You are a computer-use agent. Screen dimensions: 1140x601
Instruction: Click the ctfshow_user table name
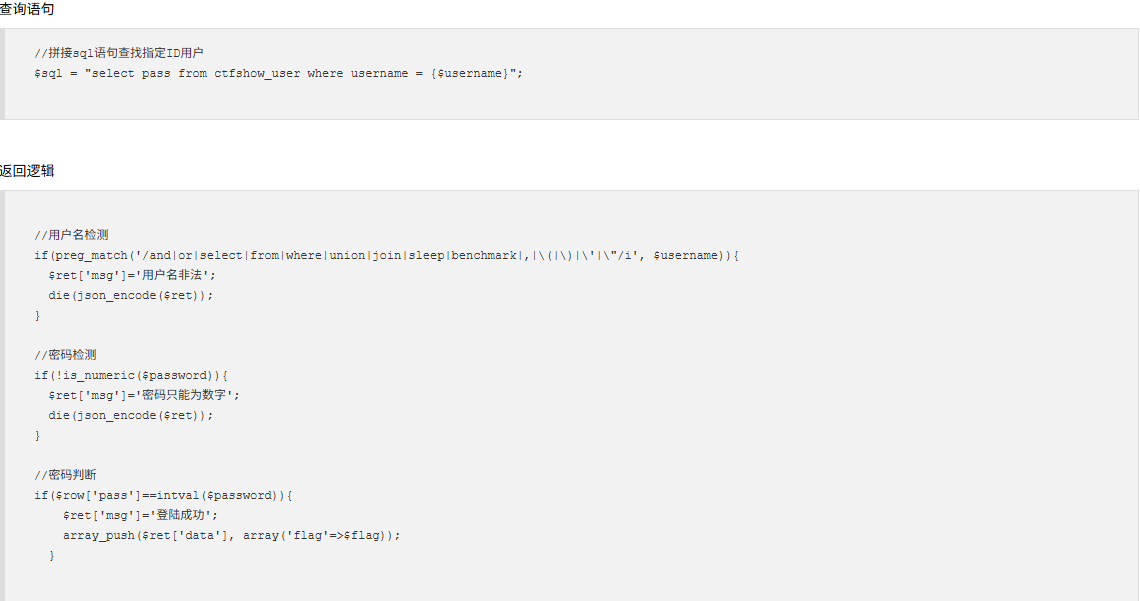point(257,74)
